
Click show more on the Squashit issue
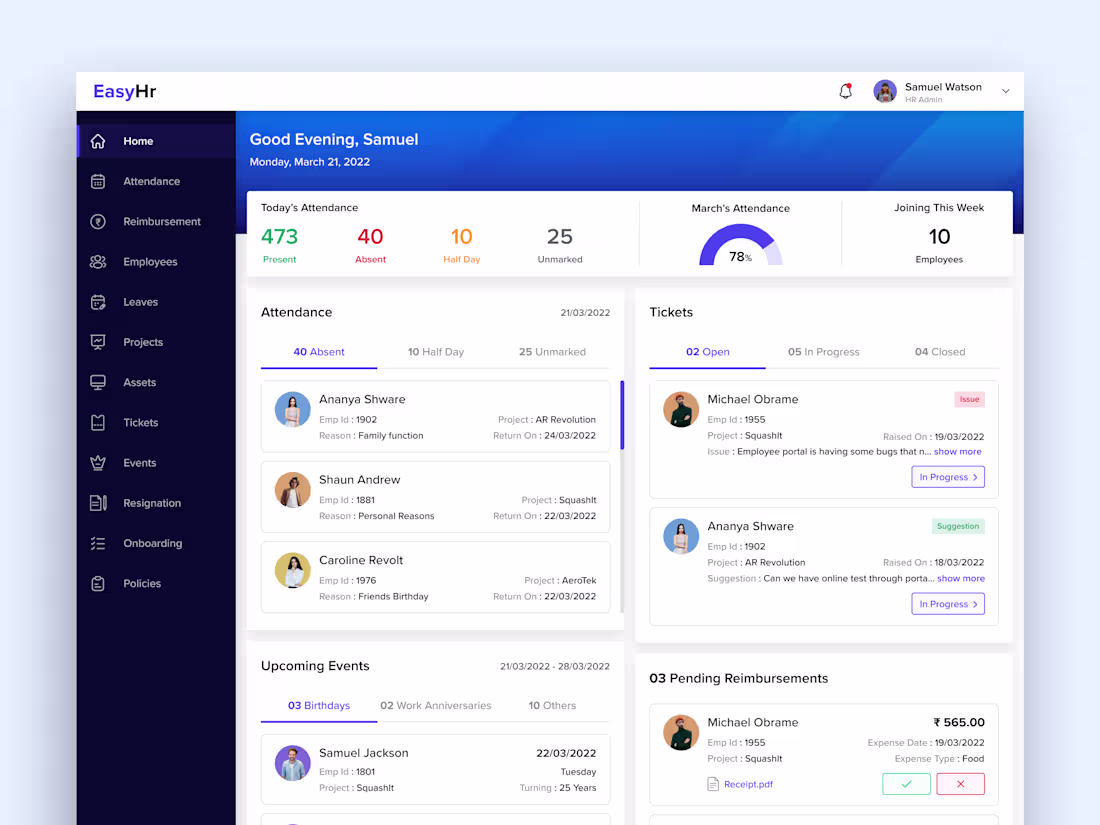tap(957, 451)
